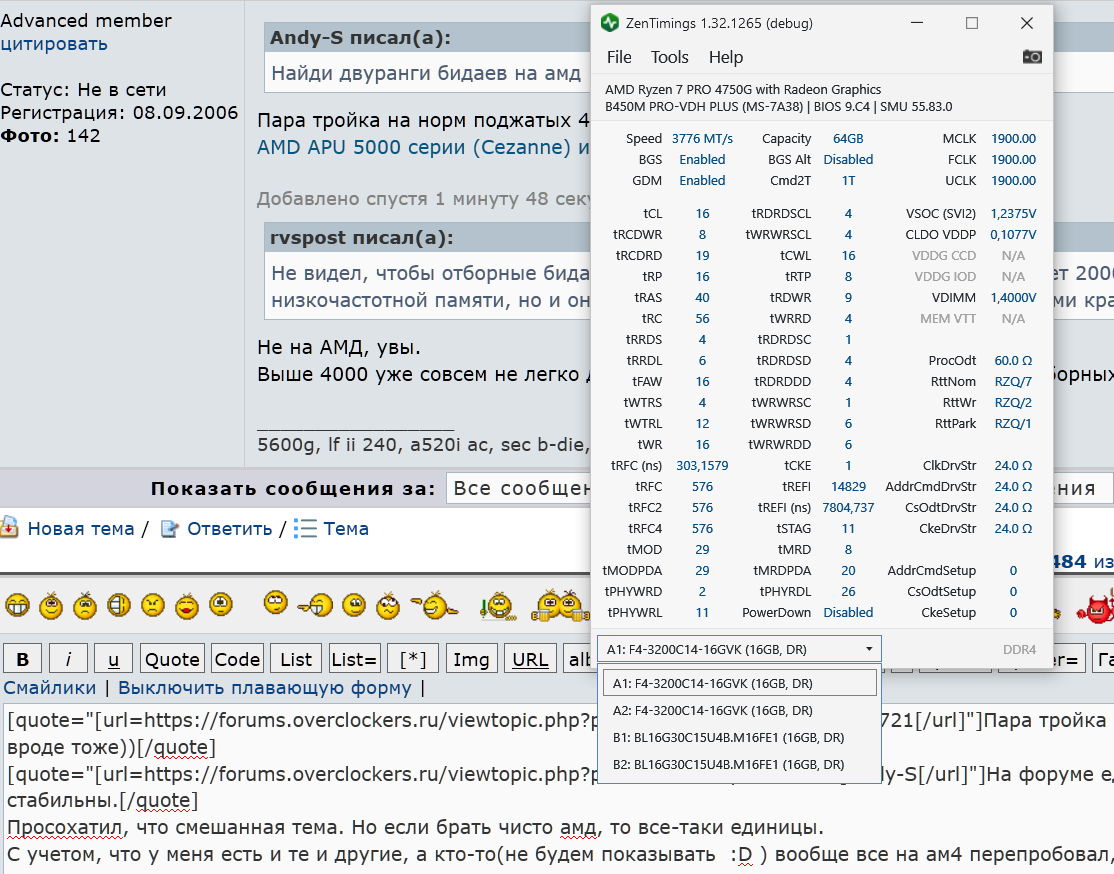Click the Img BBCode button
Viewport: 1114px width, 874px height.
(471, 659)
